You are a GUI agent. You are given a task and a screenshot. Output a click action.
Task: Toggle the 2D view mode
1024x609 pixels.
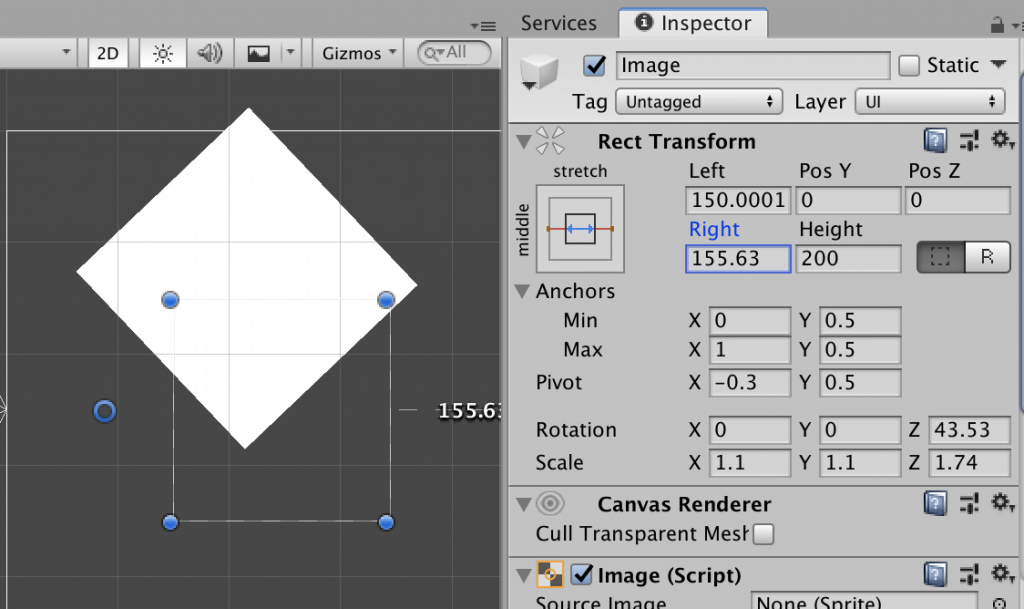pos(107,53)
